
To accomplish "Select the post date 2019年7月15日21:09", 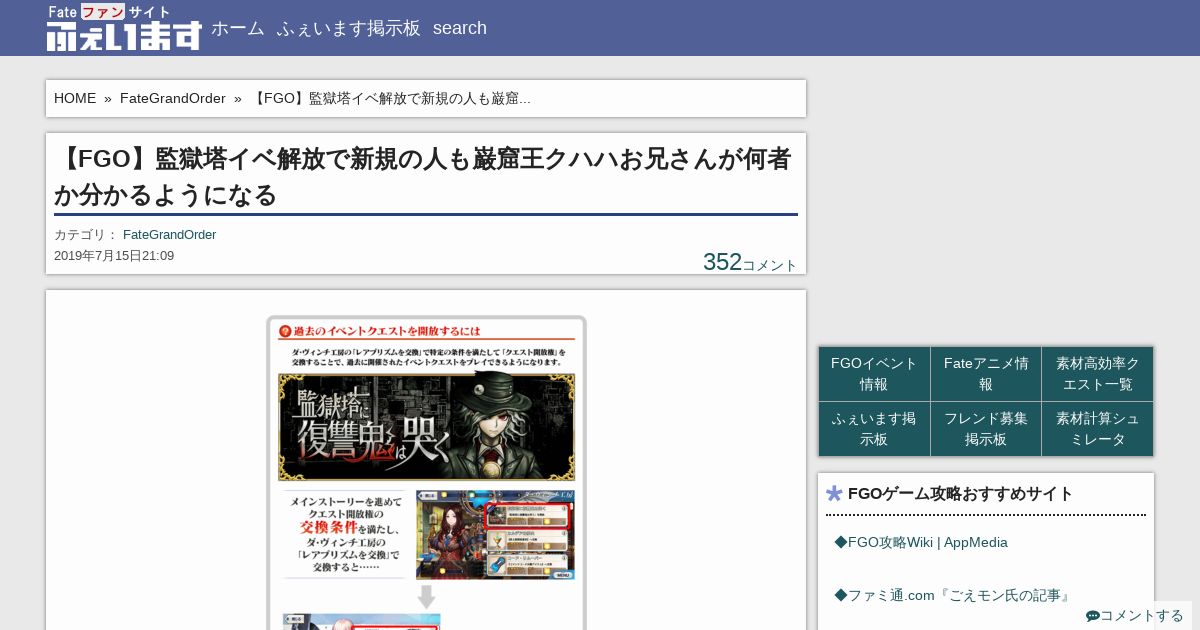I will click(x=114, y=256).
